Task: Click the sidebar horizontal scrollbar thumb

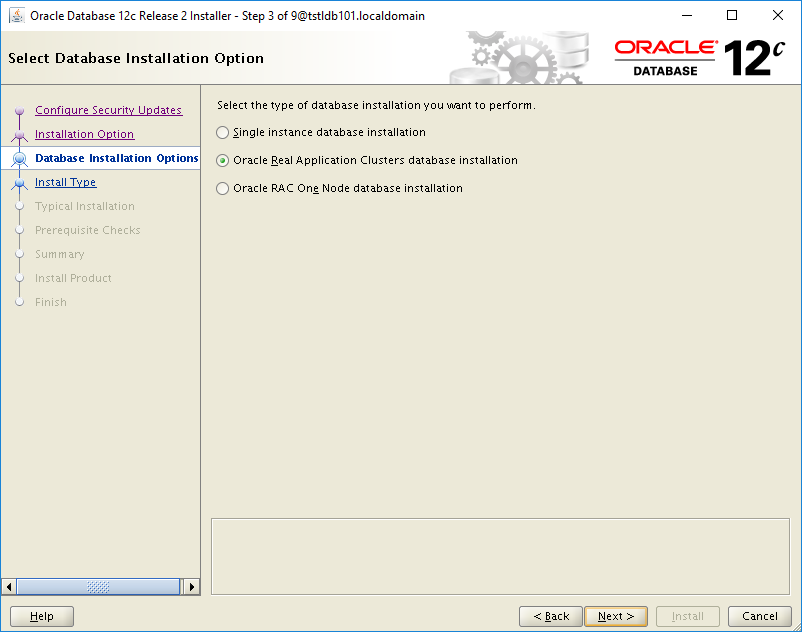Action: point(98,586)
